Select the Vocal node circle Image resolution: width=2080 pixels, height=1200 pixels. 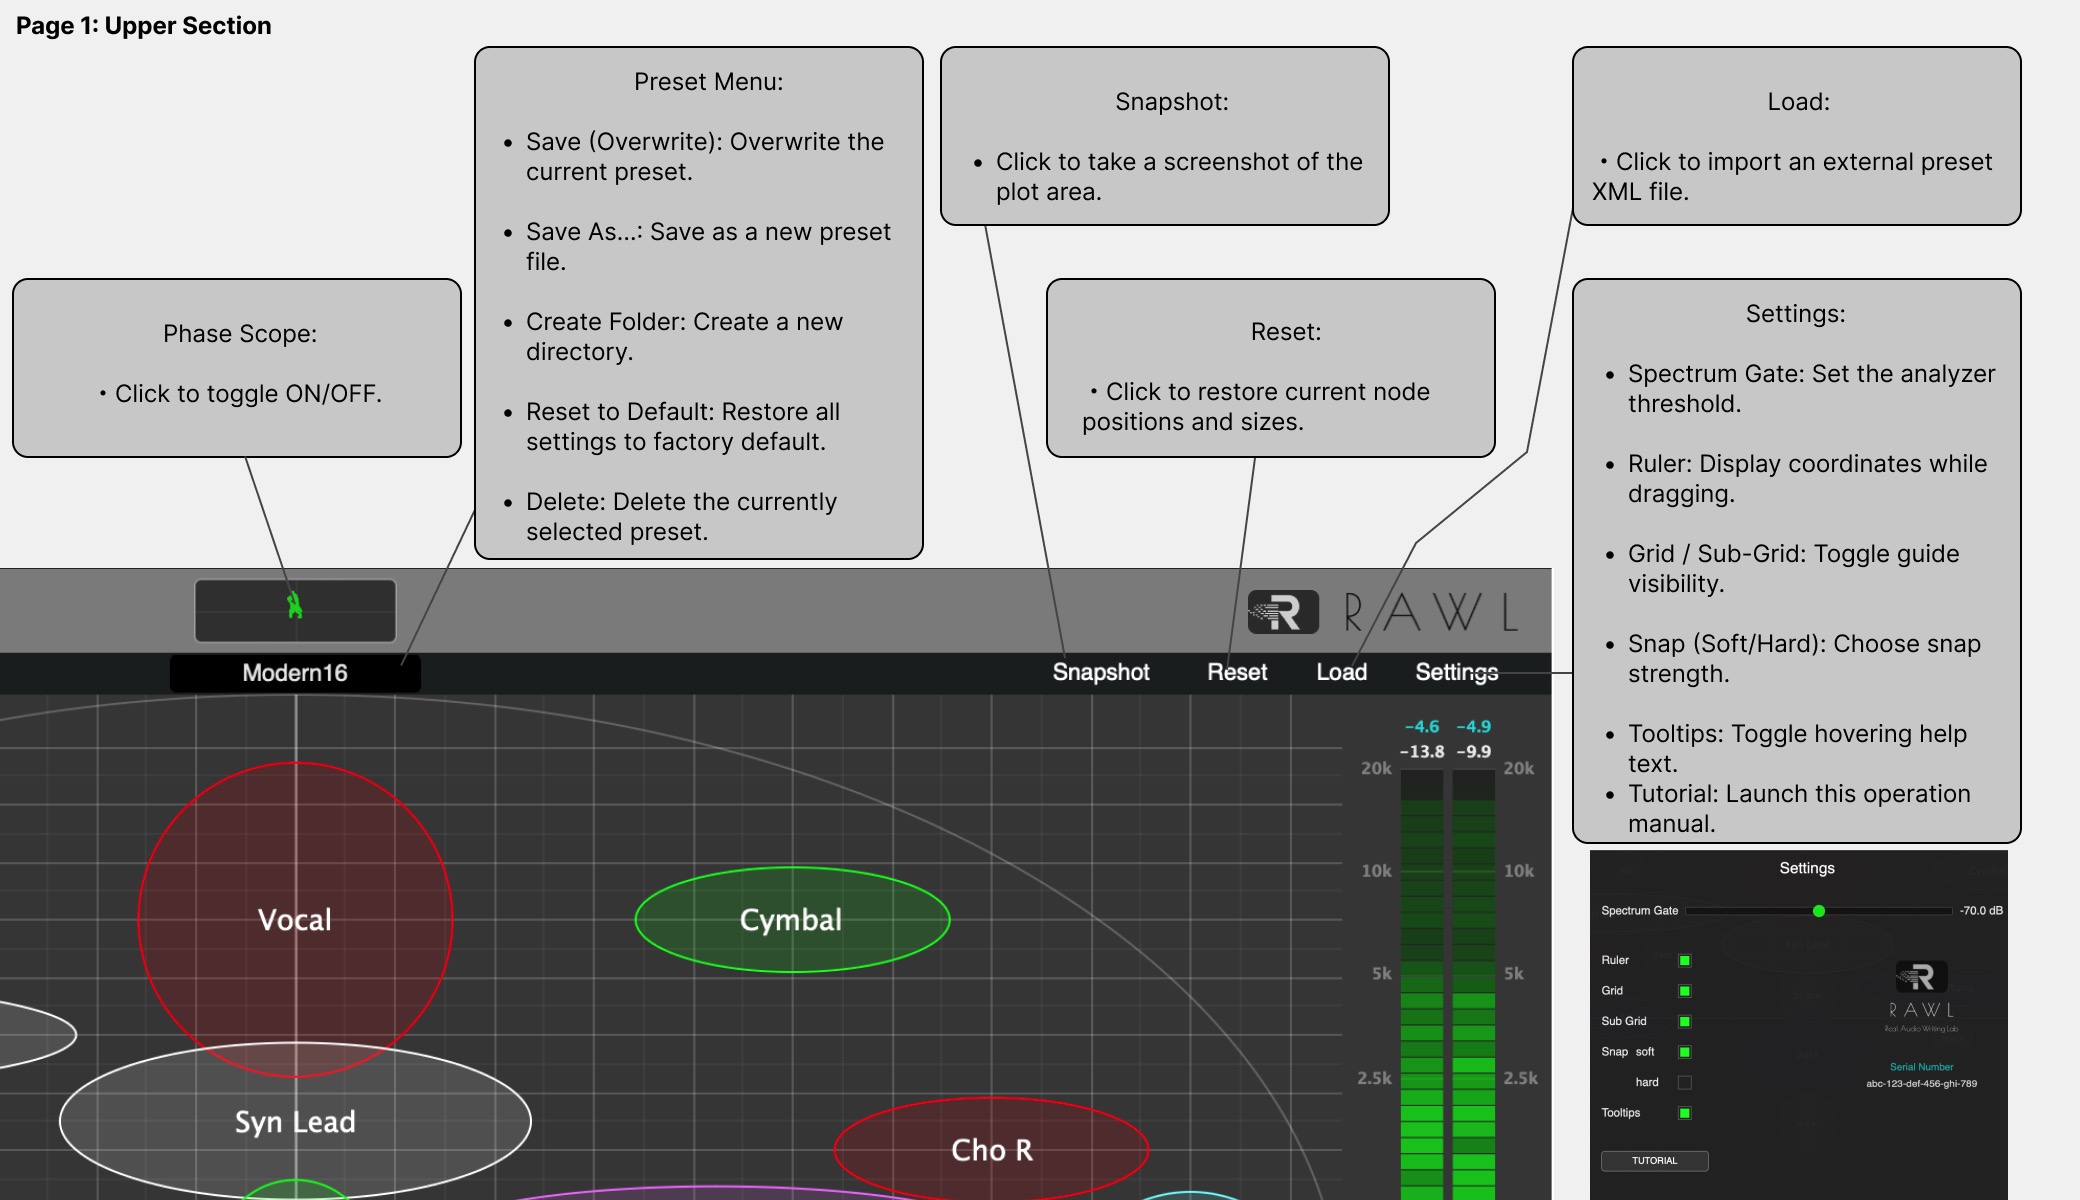tap(295, 919)
